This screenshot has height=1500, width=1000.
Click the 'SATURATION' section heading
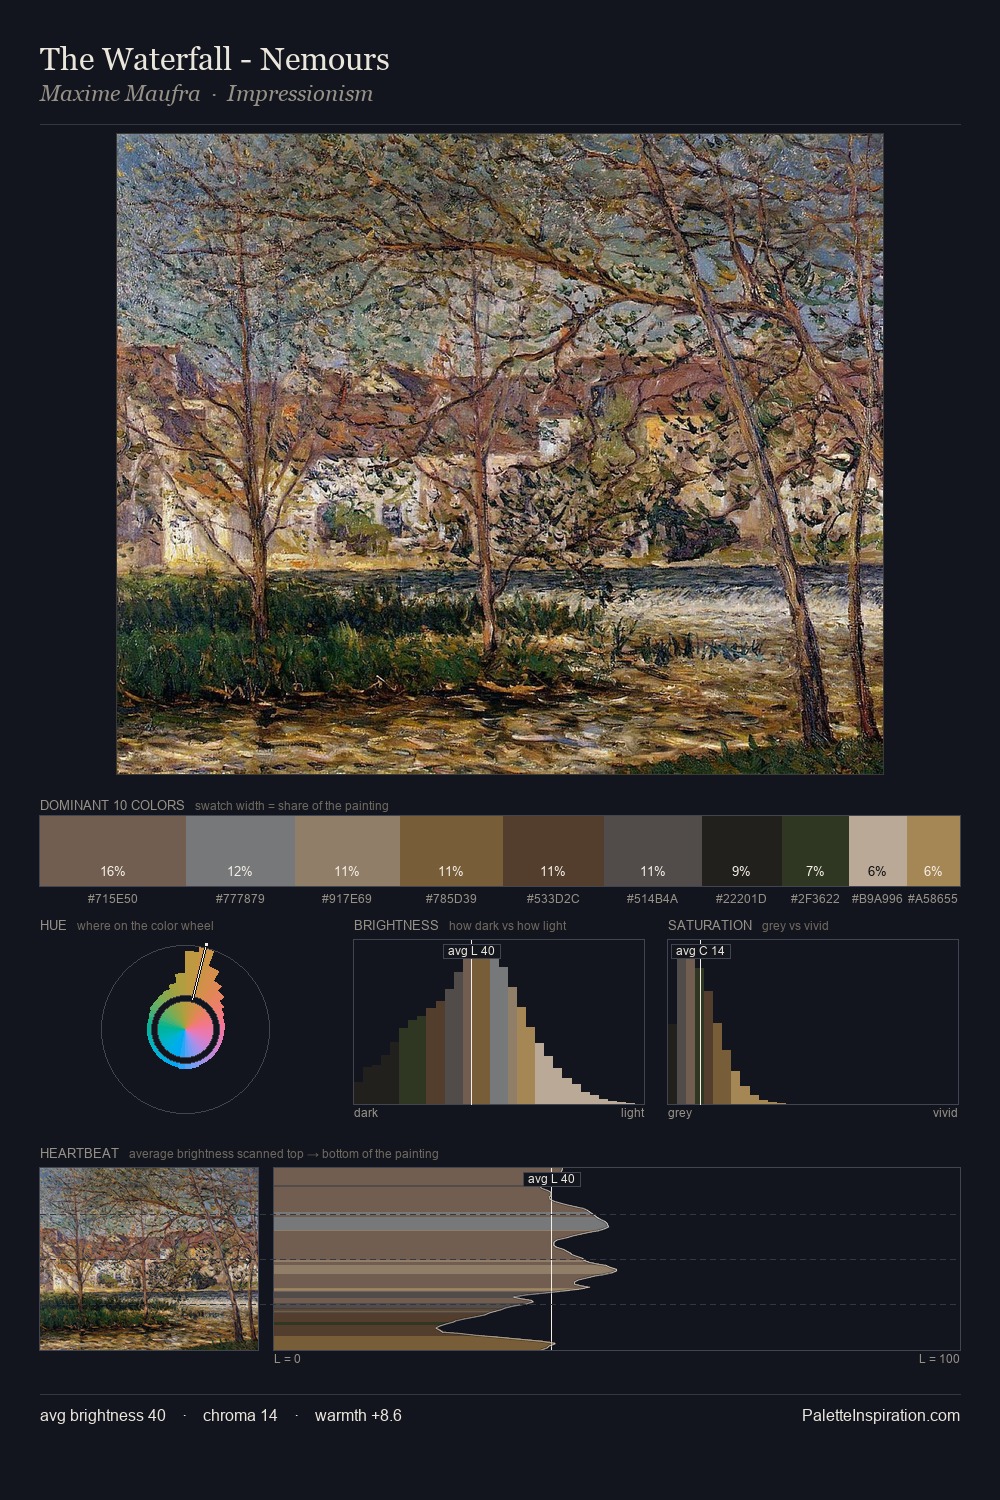click(710, 925)
